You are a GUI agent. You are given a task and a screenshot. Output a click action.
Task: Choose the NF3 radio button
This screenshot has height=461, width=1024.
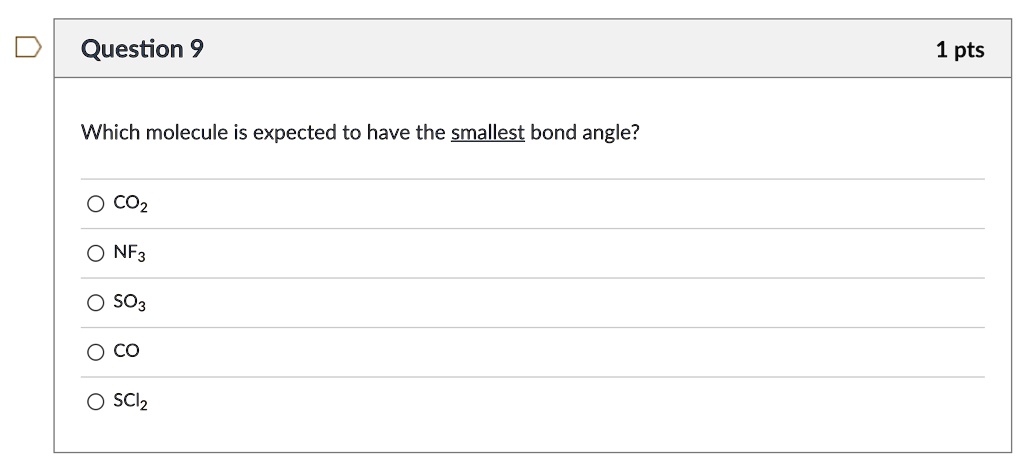click(x=95, y=254)
